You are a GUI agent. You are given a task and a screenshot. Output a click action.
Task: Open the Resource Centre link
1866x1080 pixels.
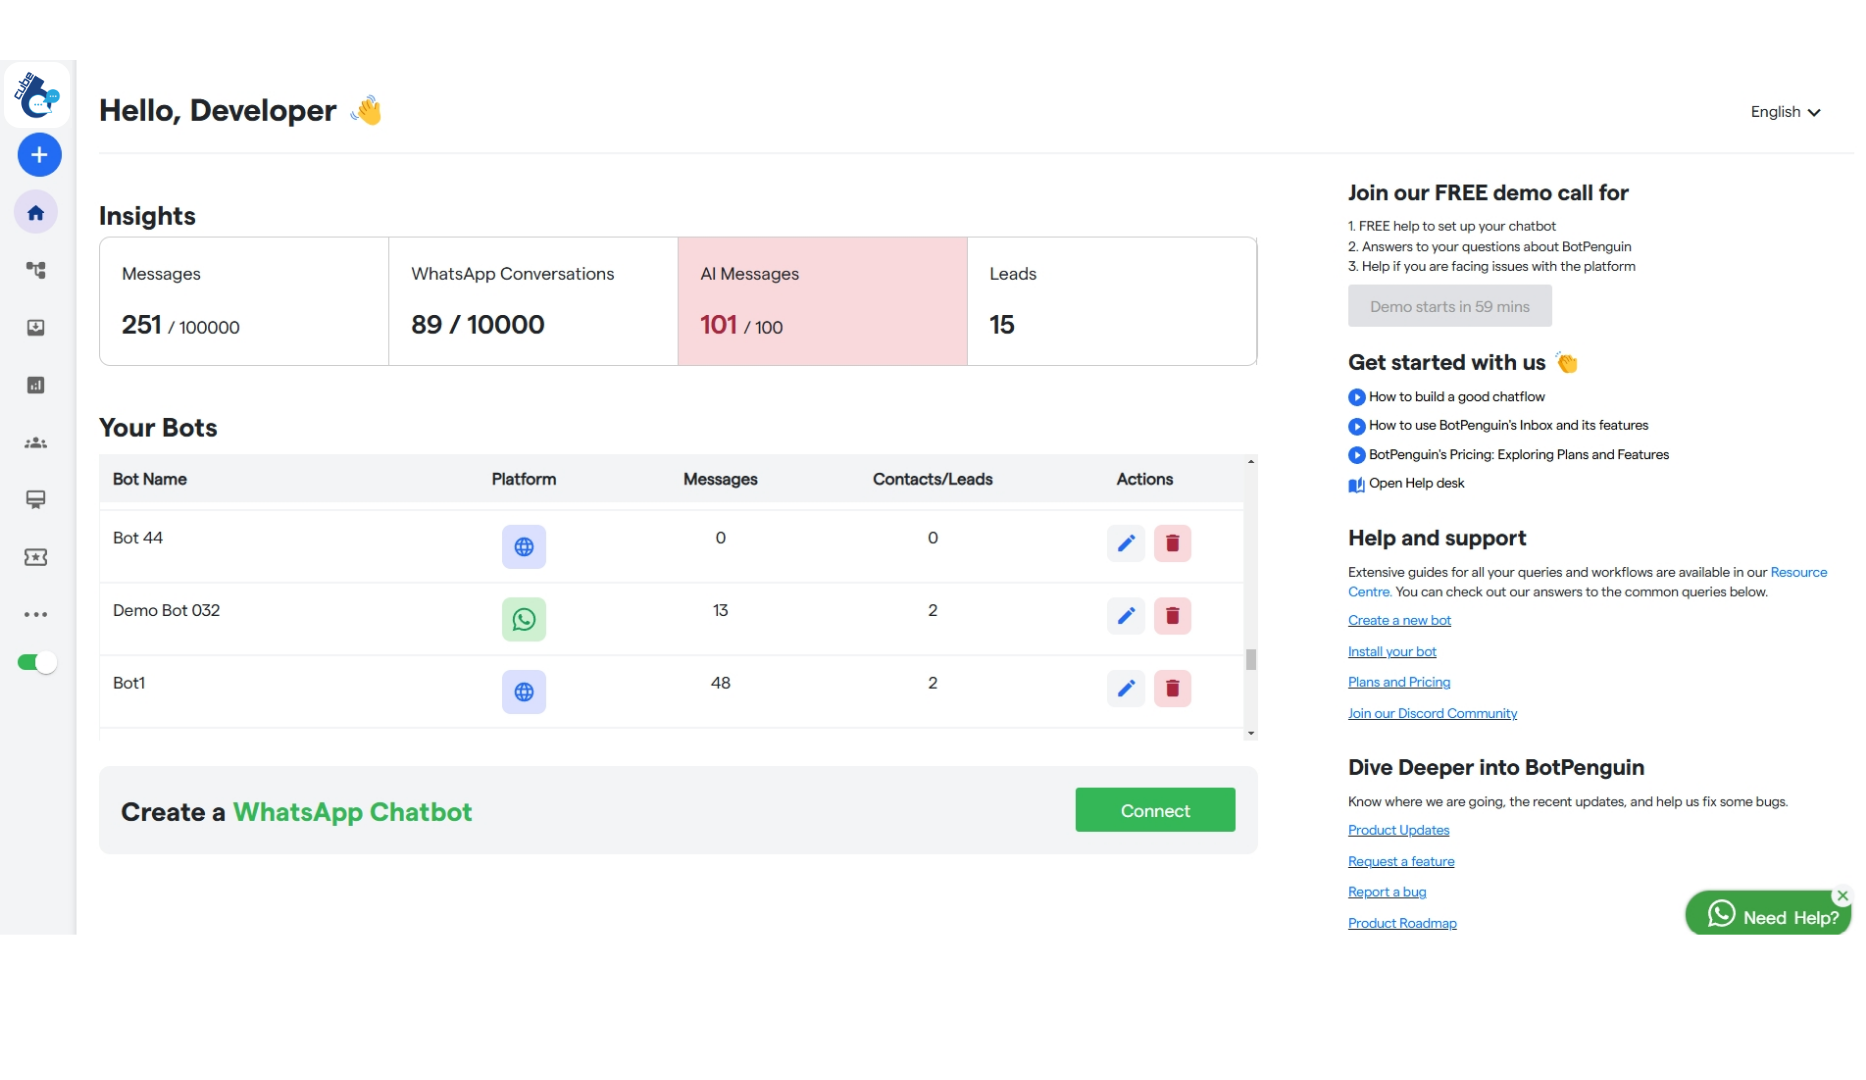tap(1798, 572)
